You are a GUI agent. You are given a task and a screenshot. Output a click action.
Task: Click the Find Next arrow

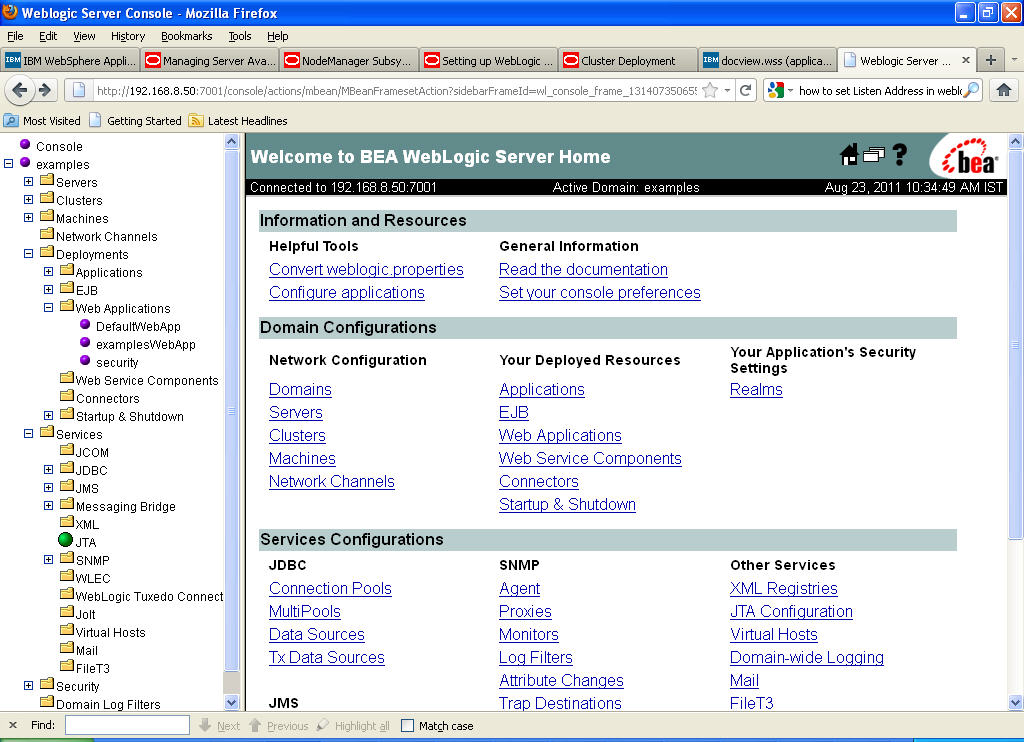(205, 725)
